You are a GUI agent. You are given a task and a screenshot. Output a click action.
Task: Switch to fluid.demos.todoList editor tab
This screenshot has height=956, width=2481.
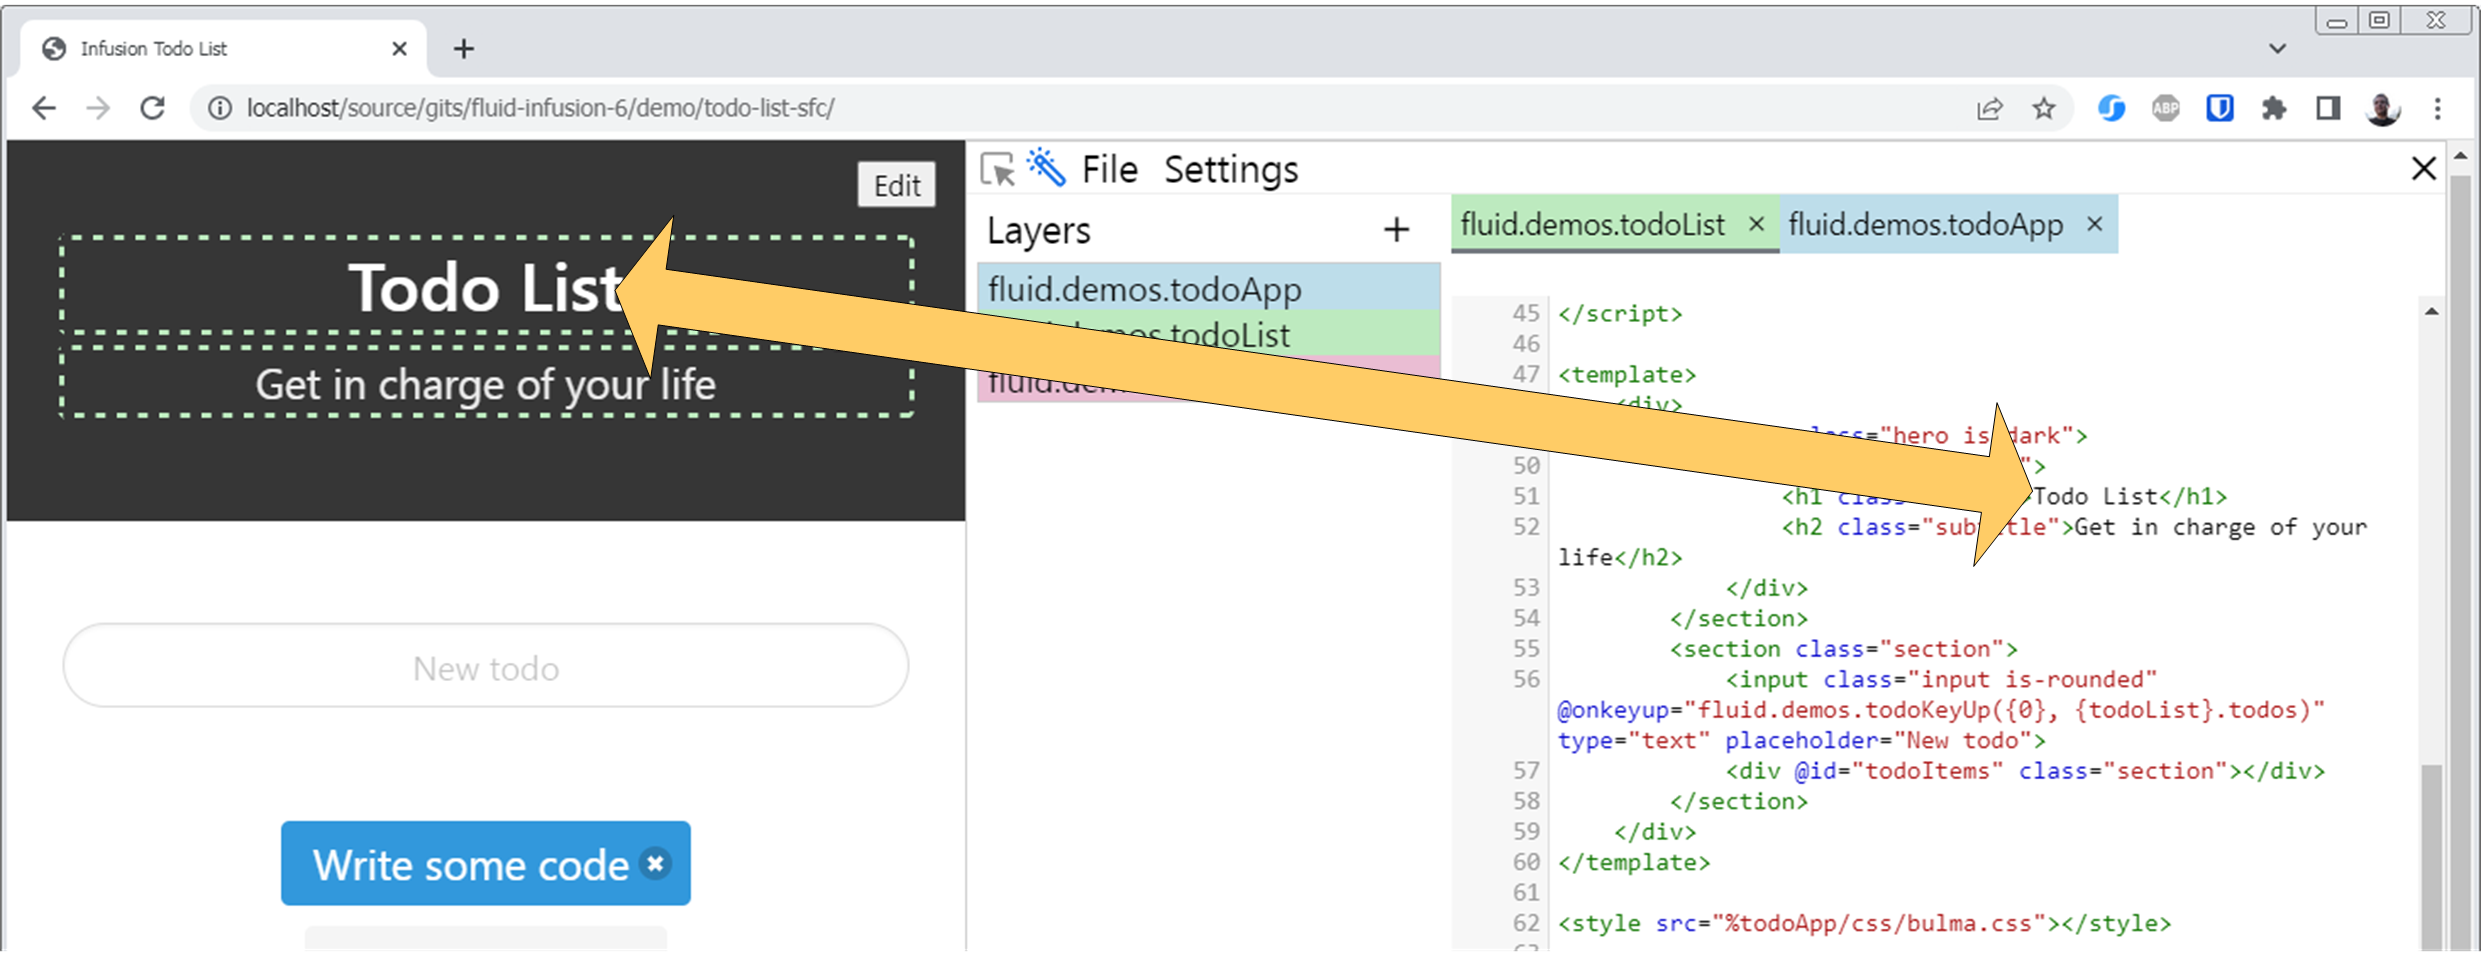point(1592,224)
